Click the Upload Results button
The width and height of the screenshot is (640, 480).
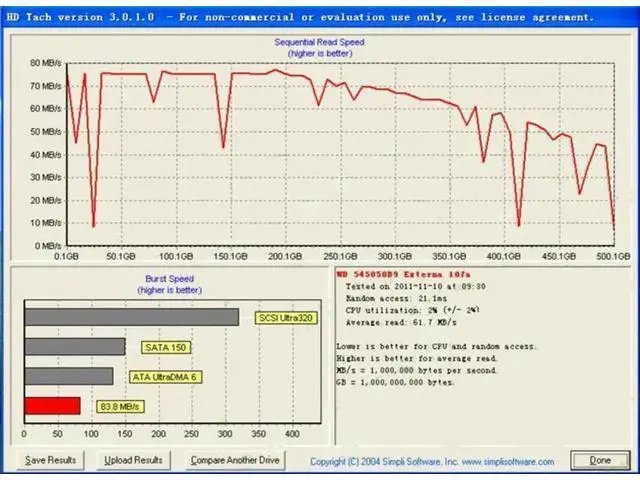pos(133,460)
